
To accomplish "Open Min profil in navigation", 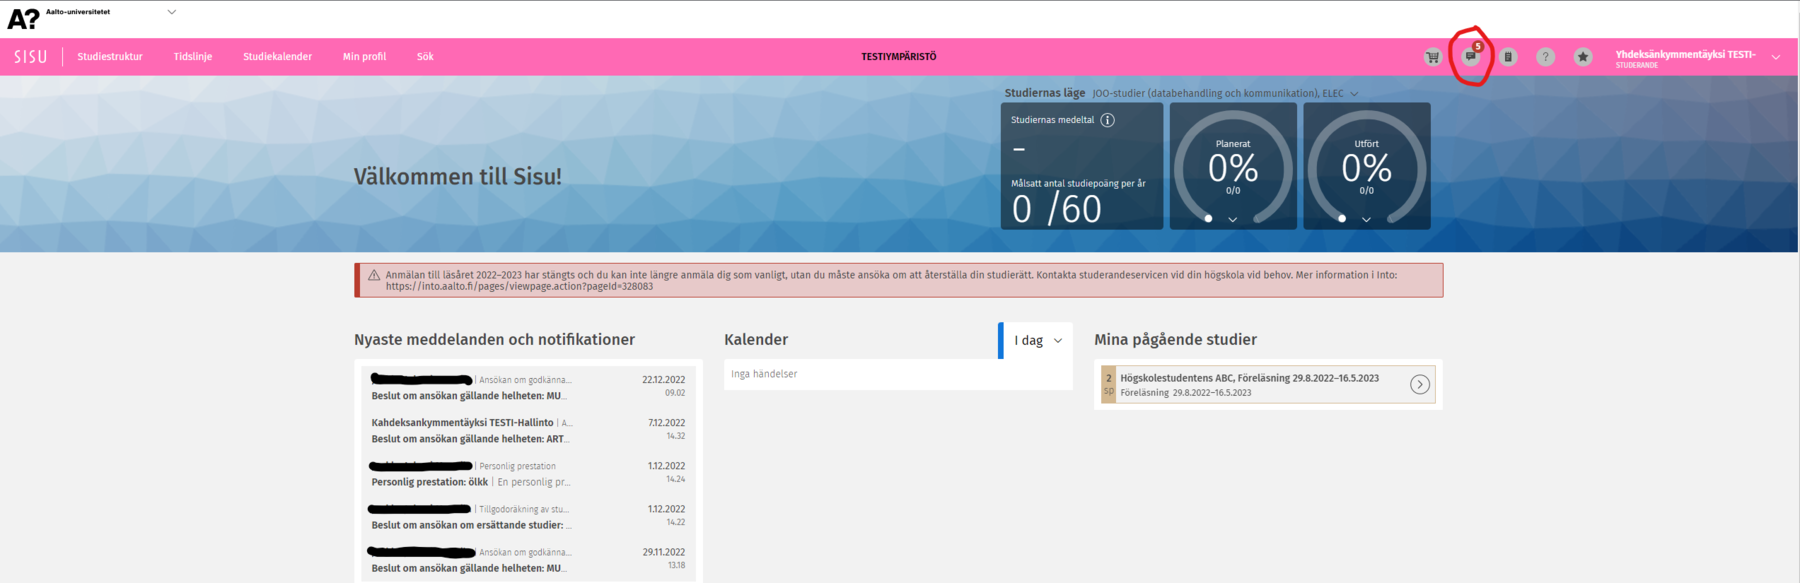I will (x=364, y=57).
